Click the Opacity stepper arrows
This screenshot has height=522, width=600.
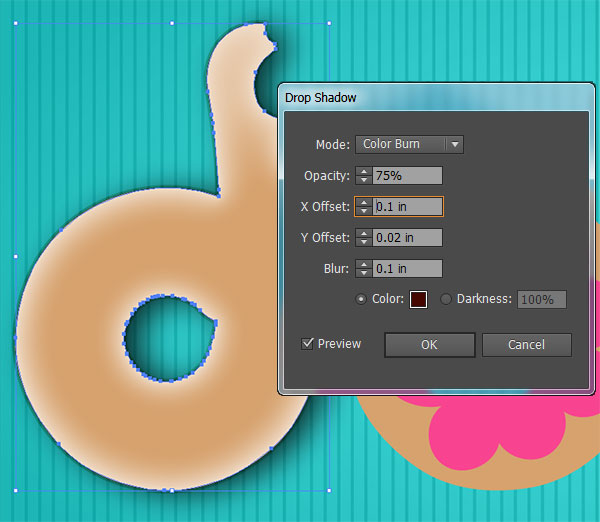click(x=364, y=176)
